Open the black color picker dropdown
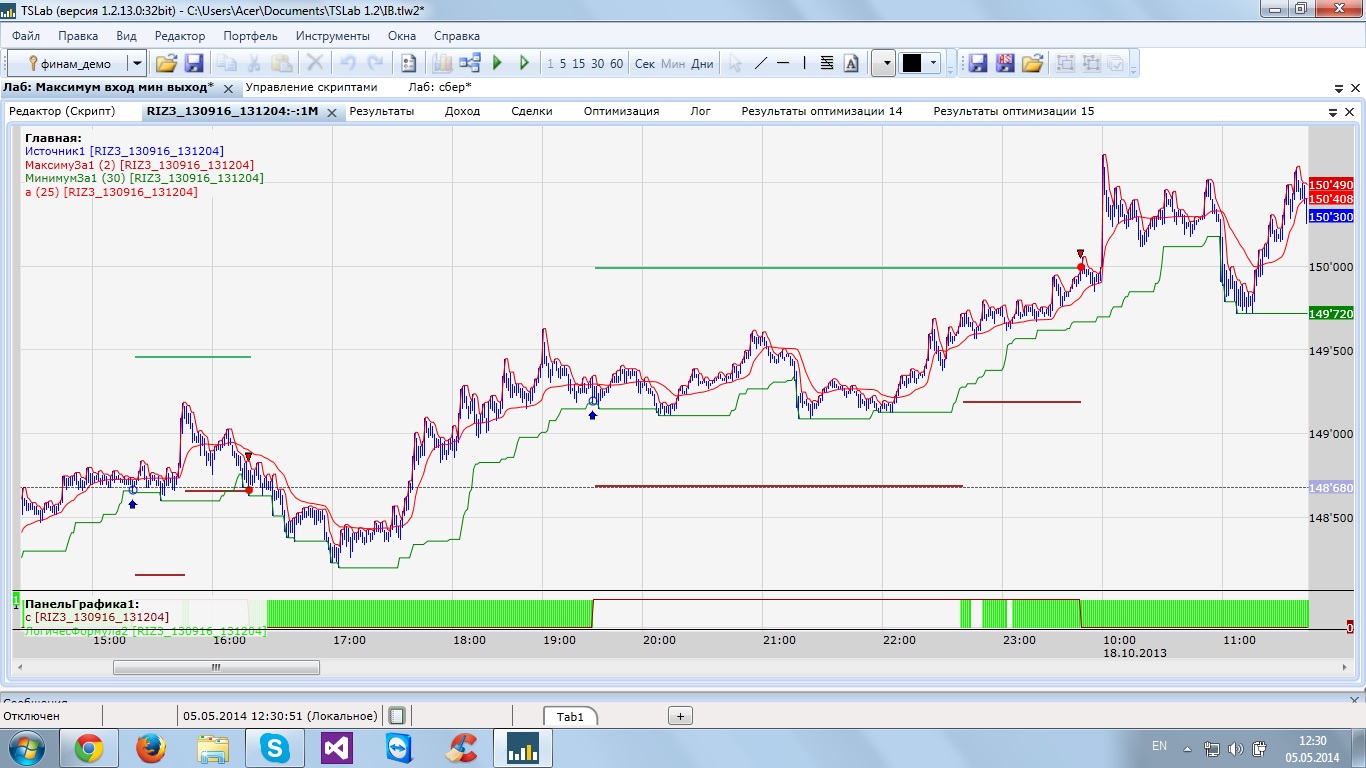The height and width of the screenshot is (768, 1366). click(934, 63)
